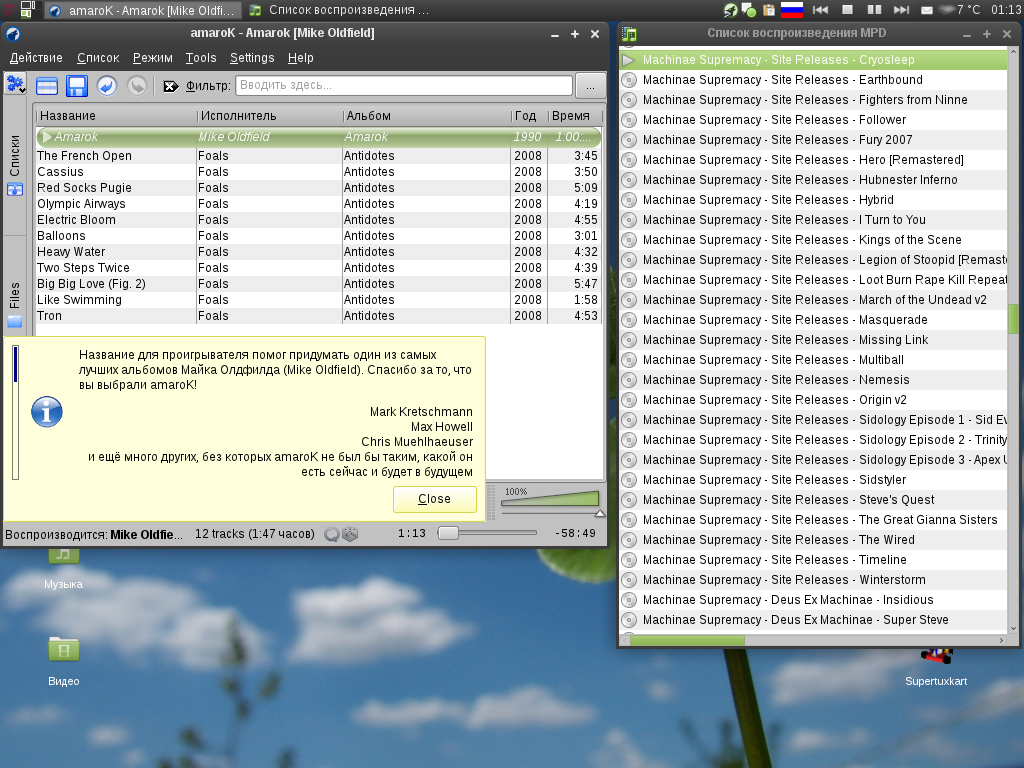
Task: Stop playback from the top panel
Action: (x=848, y=10)
